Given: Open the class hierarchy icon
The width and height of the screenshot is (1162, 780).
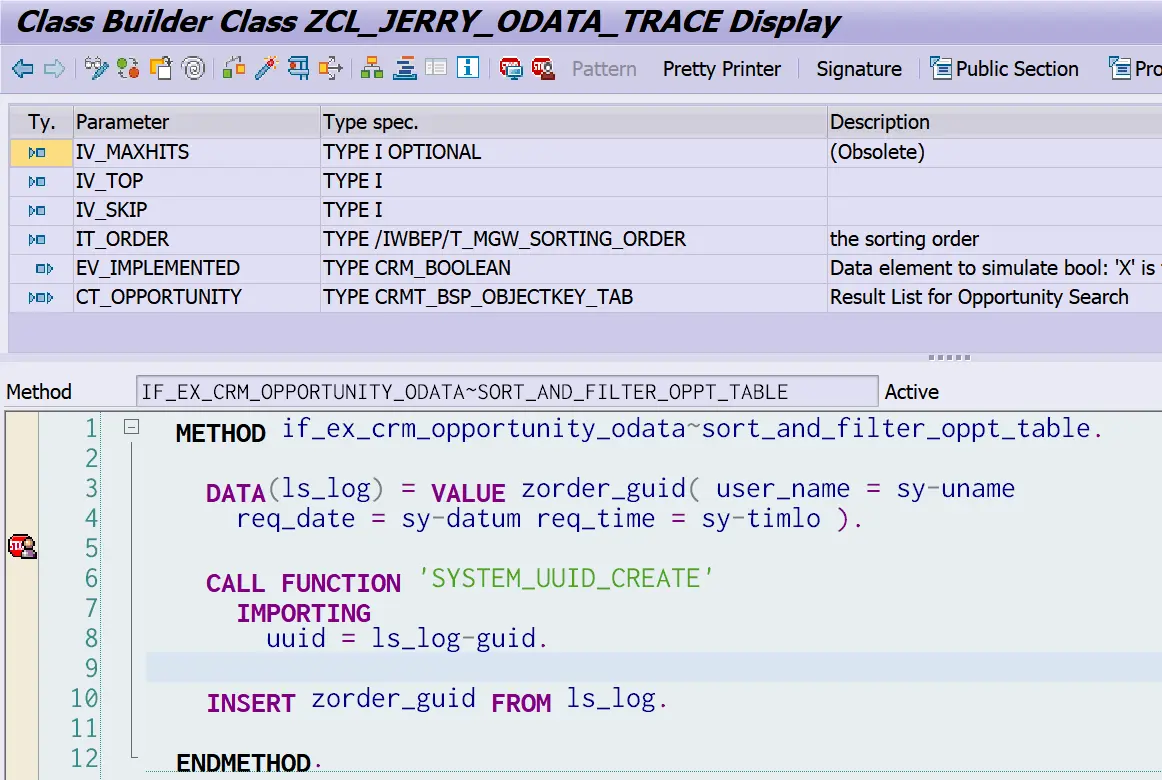Looking at the screenshot, I should click(x=371, y=68).
